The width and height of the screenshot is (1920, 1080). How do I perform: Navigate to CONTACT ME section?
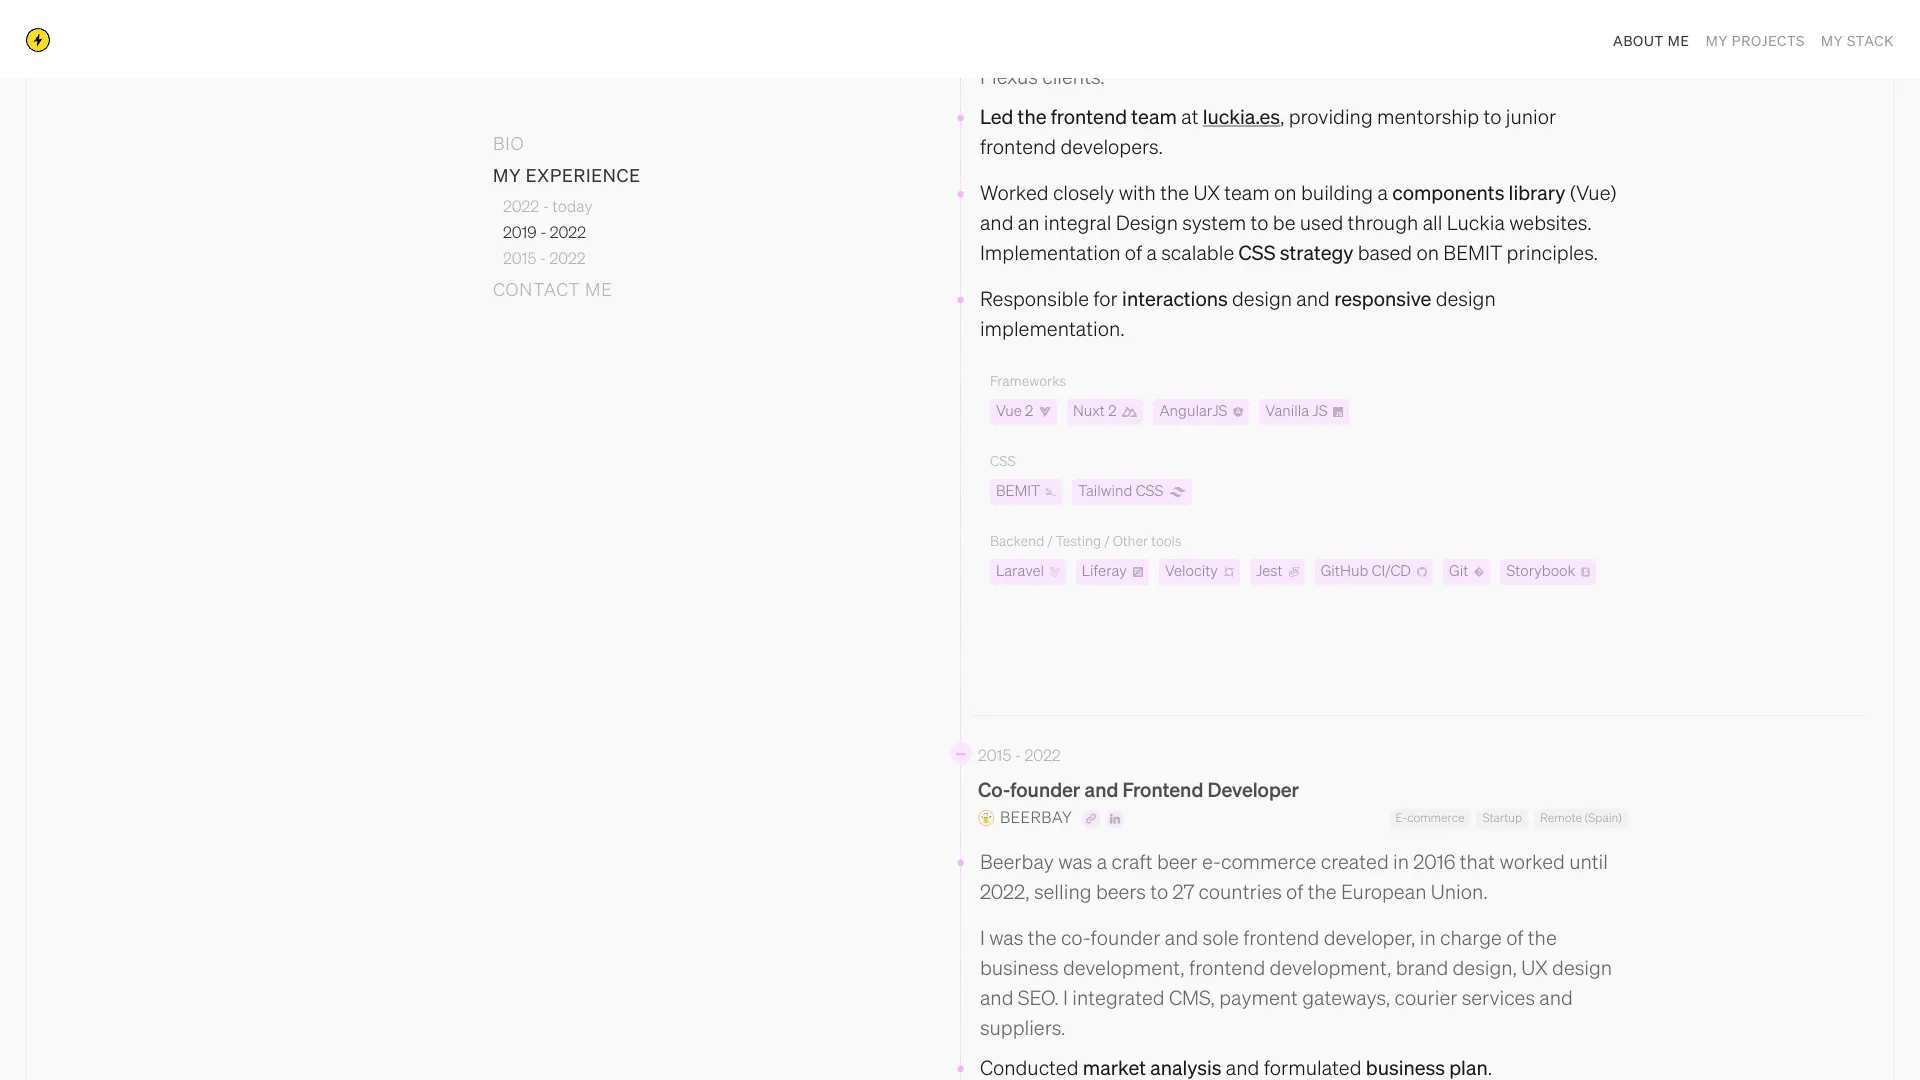[x=553, y=289]
